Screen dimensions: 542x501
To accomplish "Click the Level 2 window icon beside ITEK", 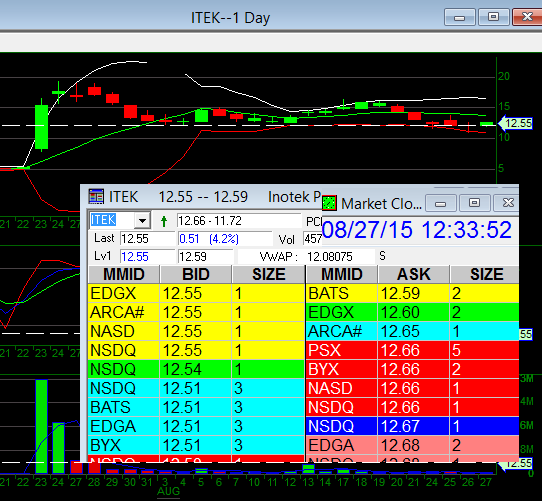I will click(96, 196).
